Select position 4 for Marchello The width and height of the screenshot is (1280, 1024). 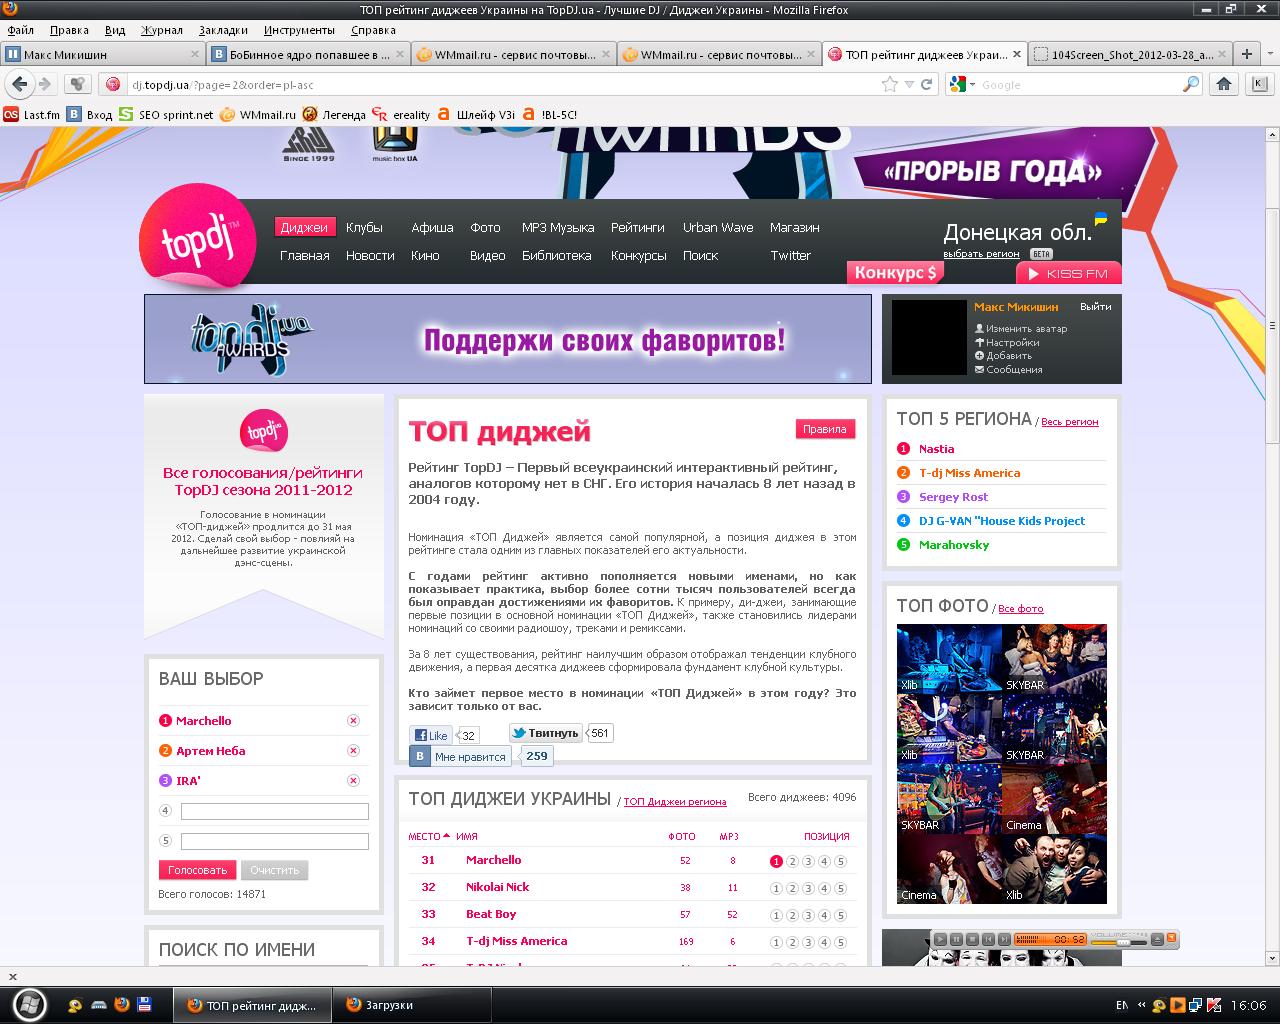[x=824, y=861]
